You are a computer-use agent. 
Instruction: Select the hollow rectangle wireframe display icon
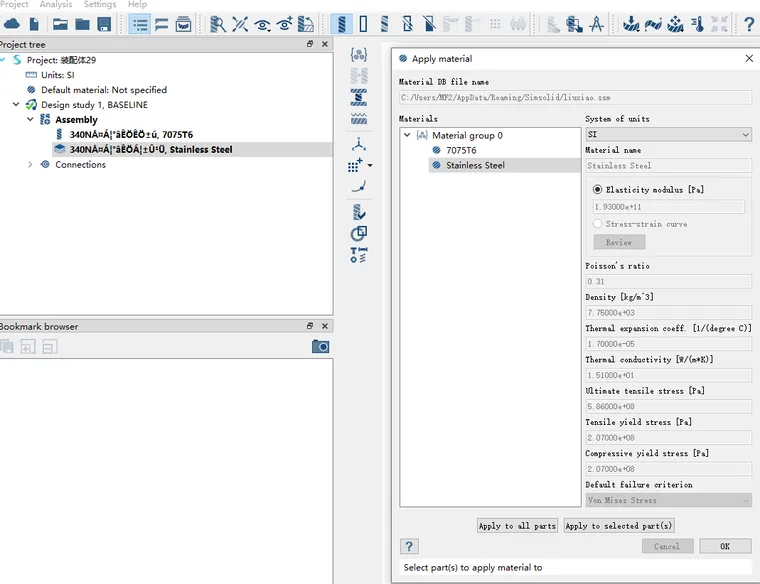(364, 24)
